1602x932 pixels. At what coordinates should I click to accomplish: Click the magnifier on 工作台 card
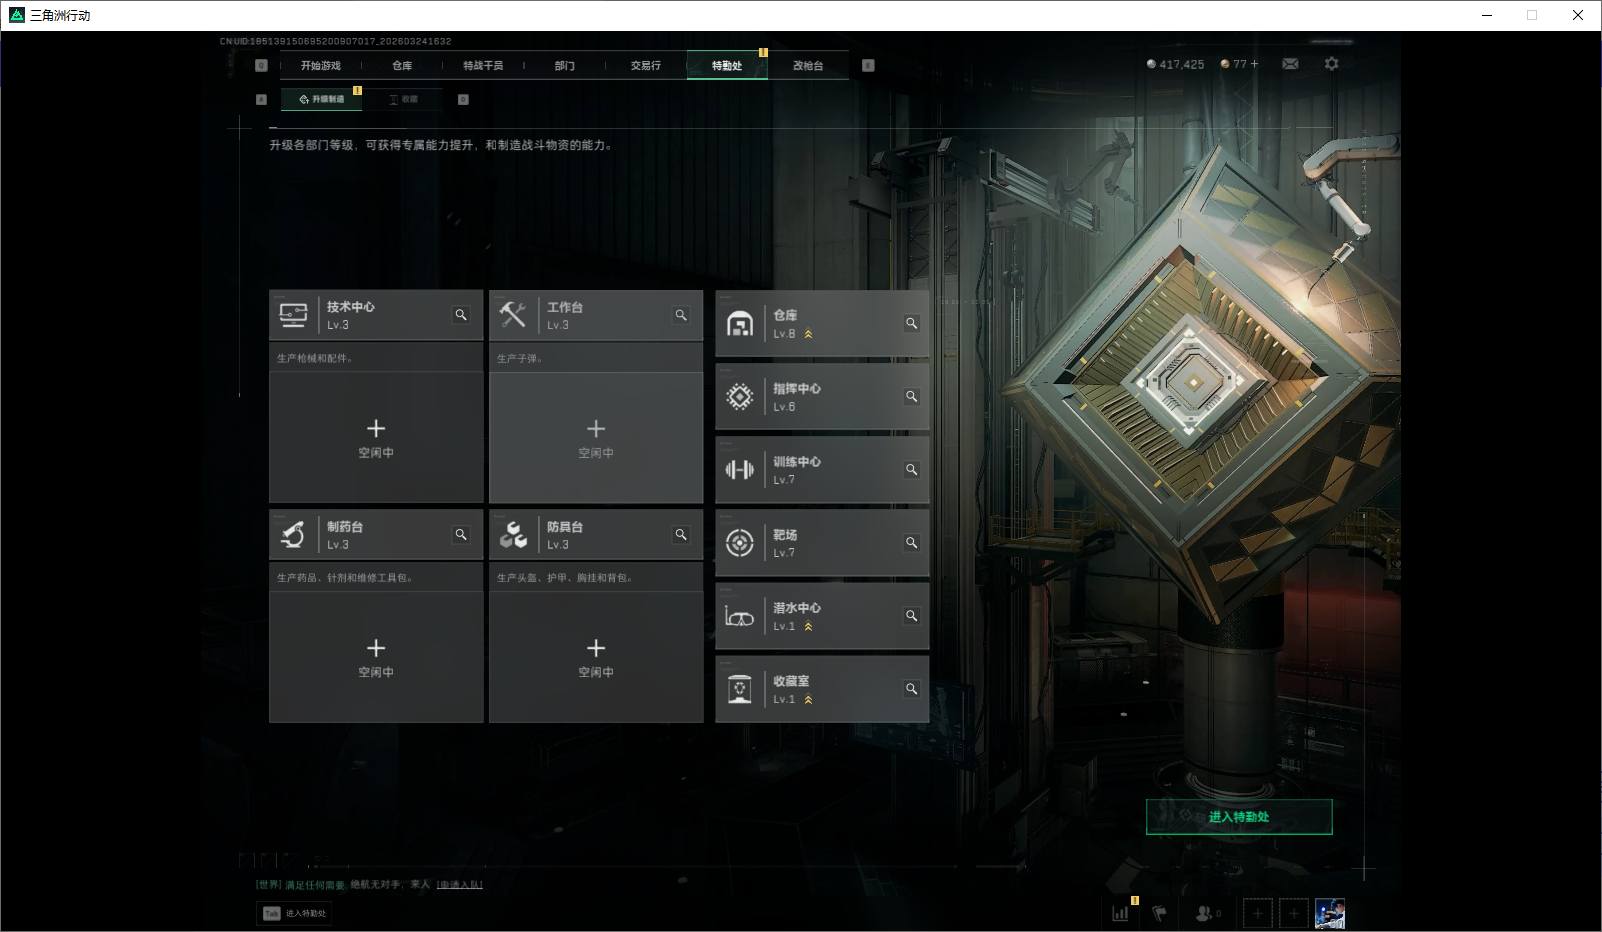pyautogui.click(x=681, y=315)
